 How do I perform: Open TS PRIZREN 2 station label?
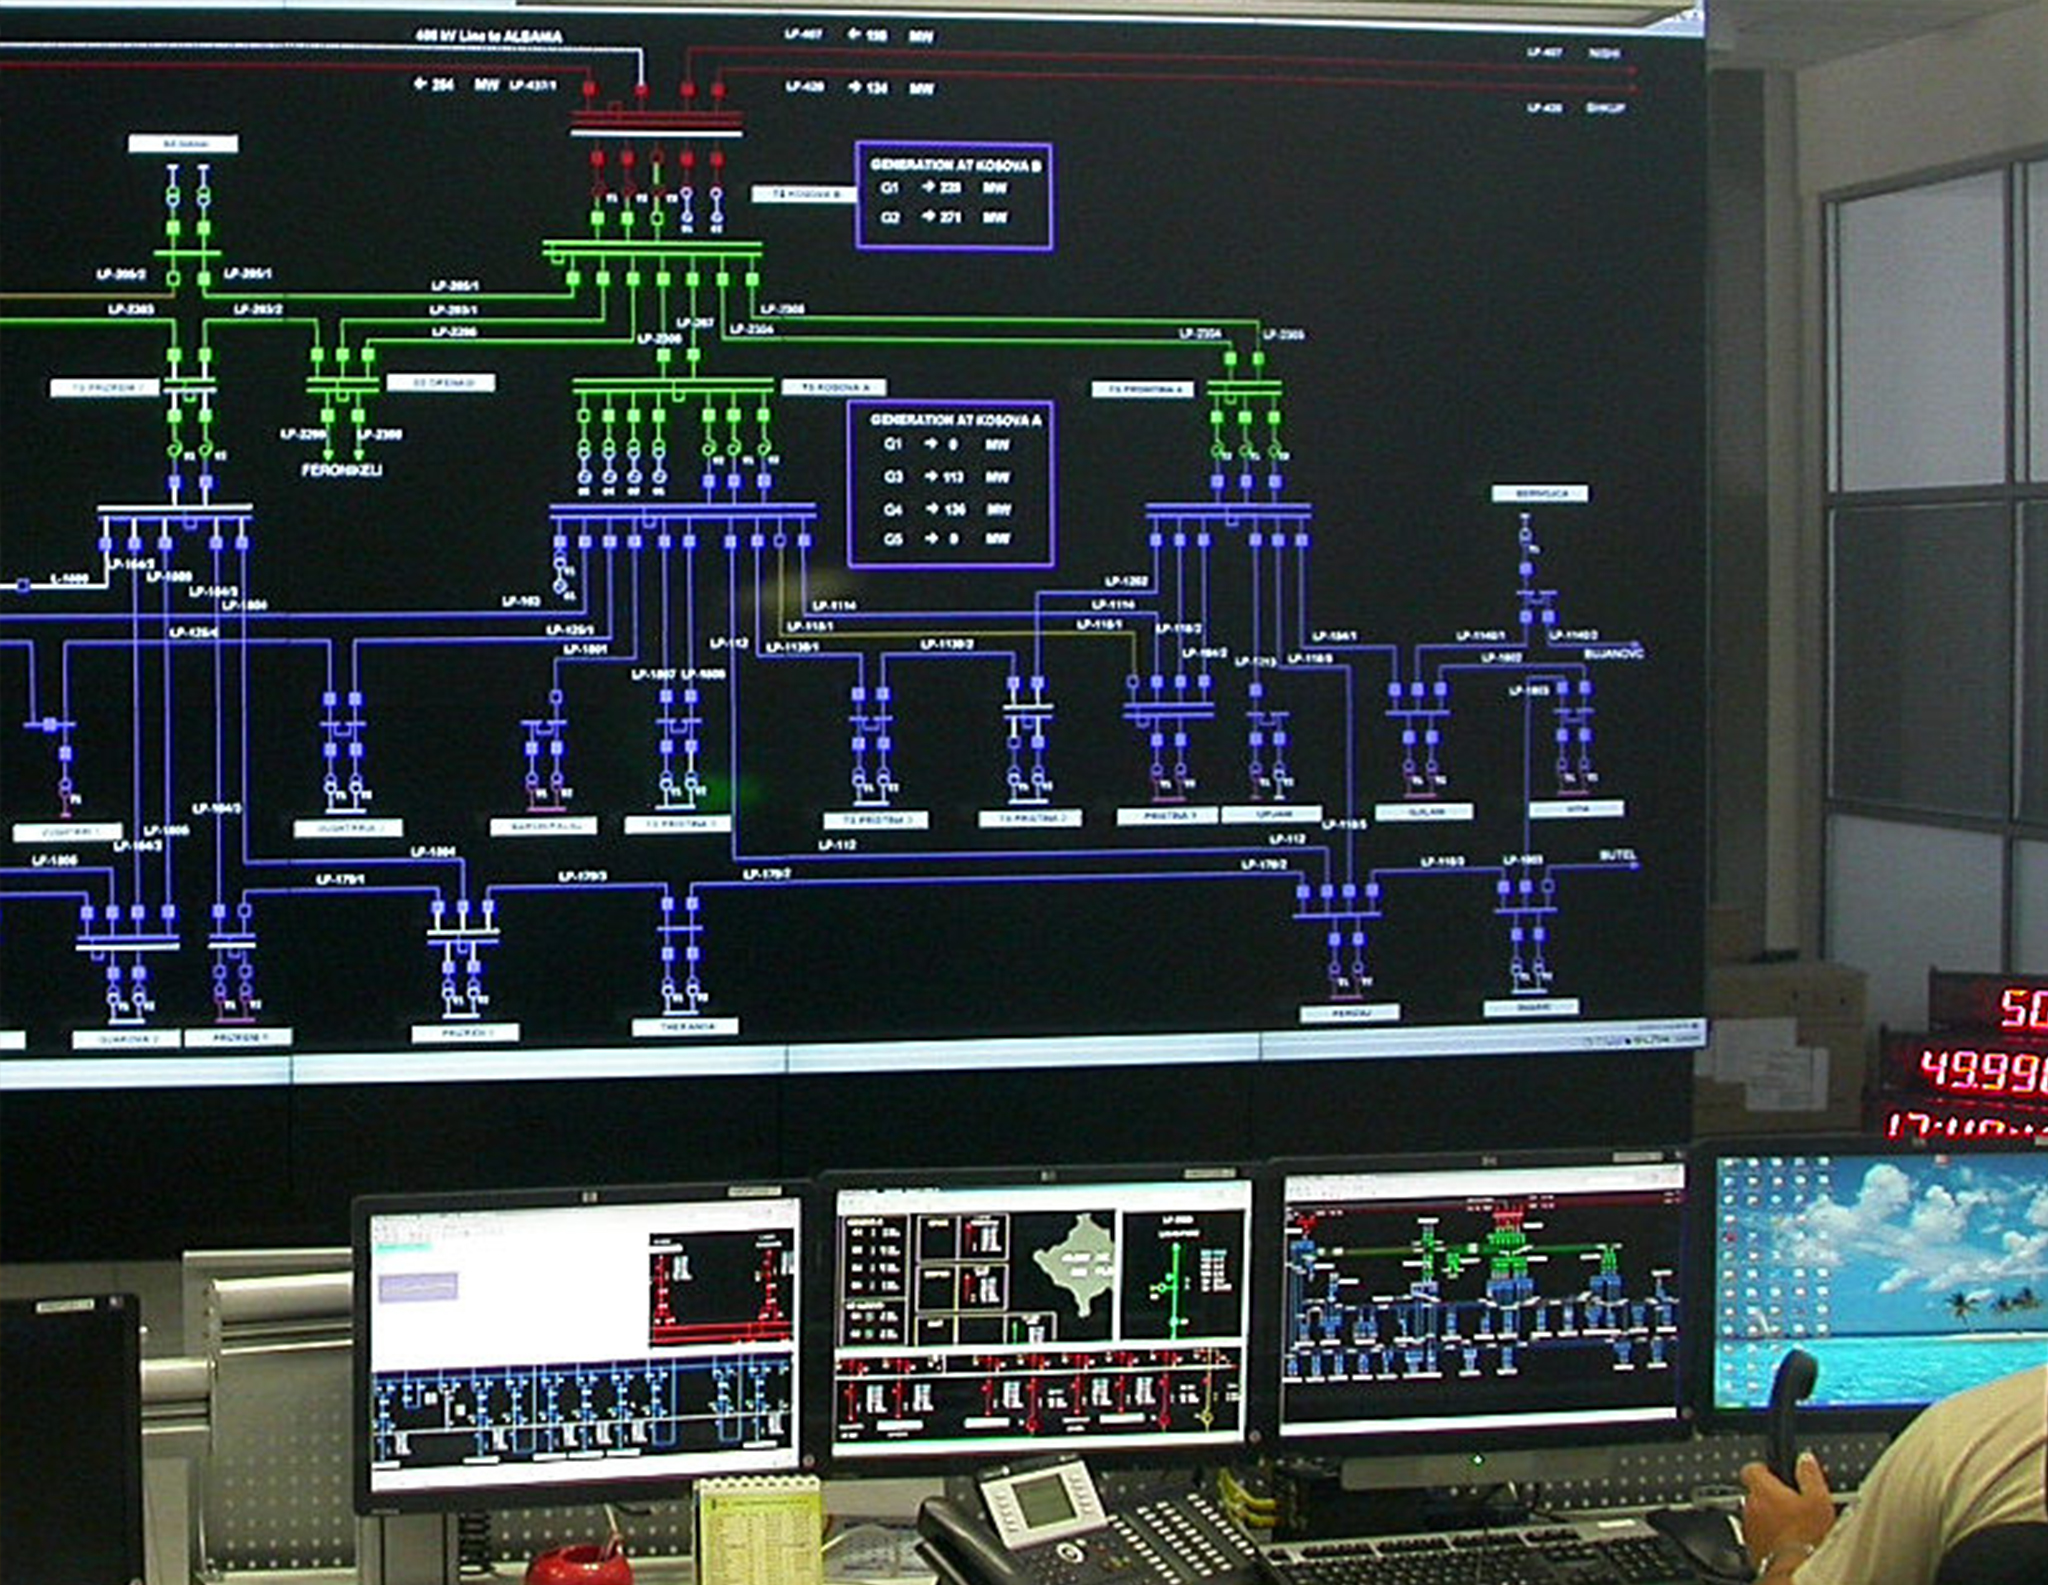[x=105, y=387]
